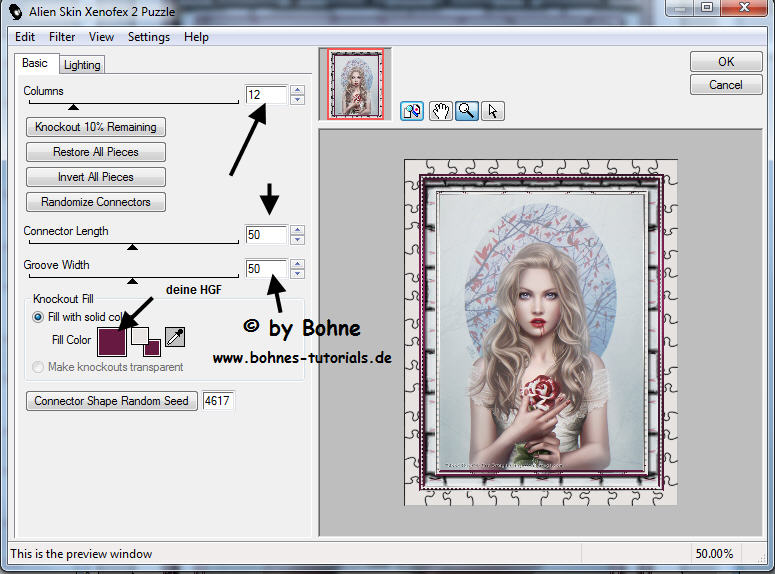This screenshot has height=574, width=775.
Task: Click Connector Shape Random Seed button
Action: [112, 401]
